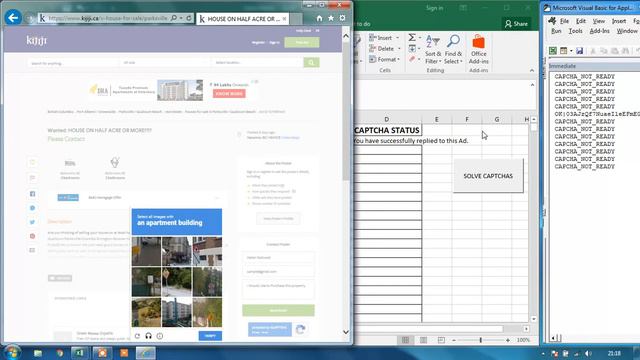Click the green Kijiji search button
640x360 pixels.
pyautogui.click(x=311, y=62)
